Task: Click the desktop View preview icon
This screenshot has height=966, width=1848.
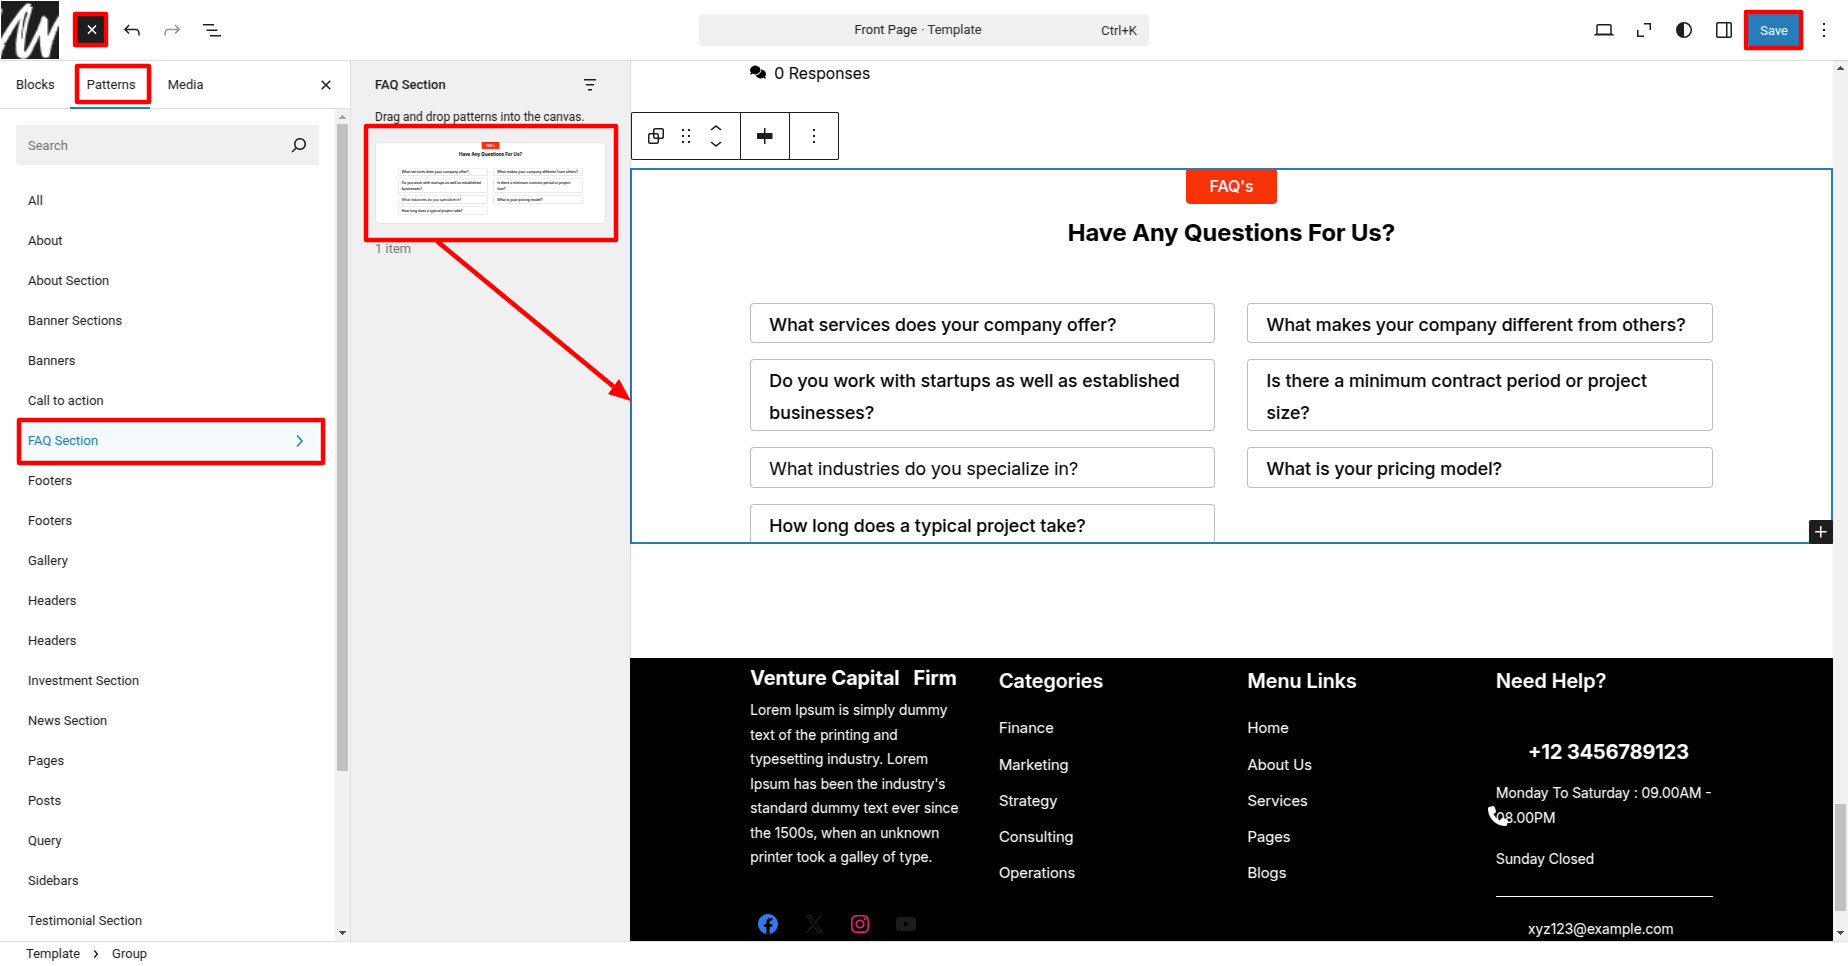Action: [1603, 30]
